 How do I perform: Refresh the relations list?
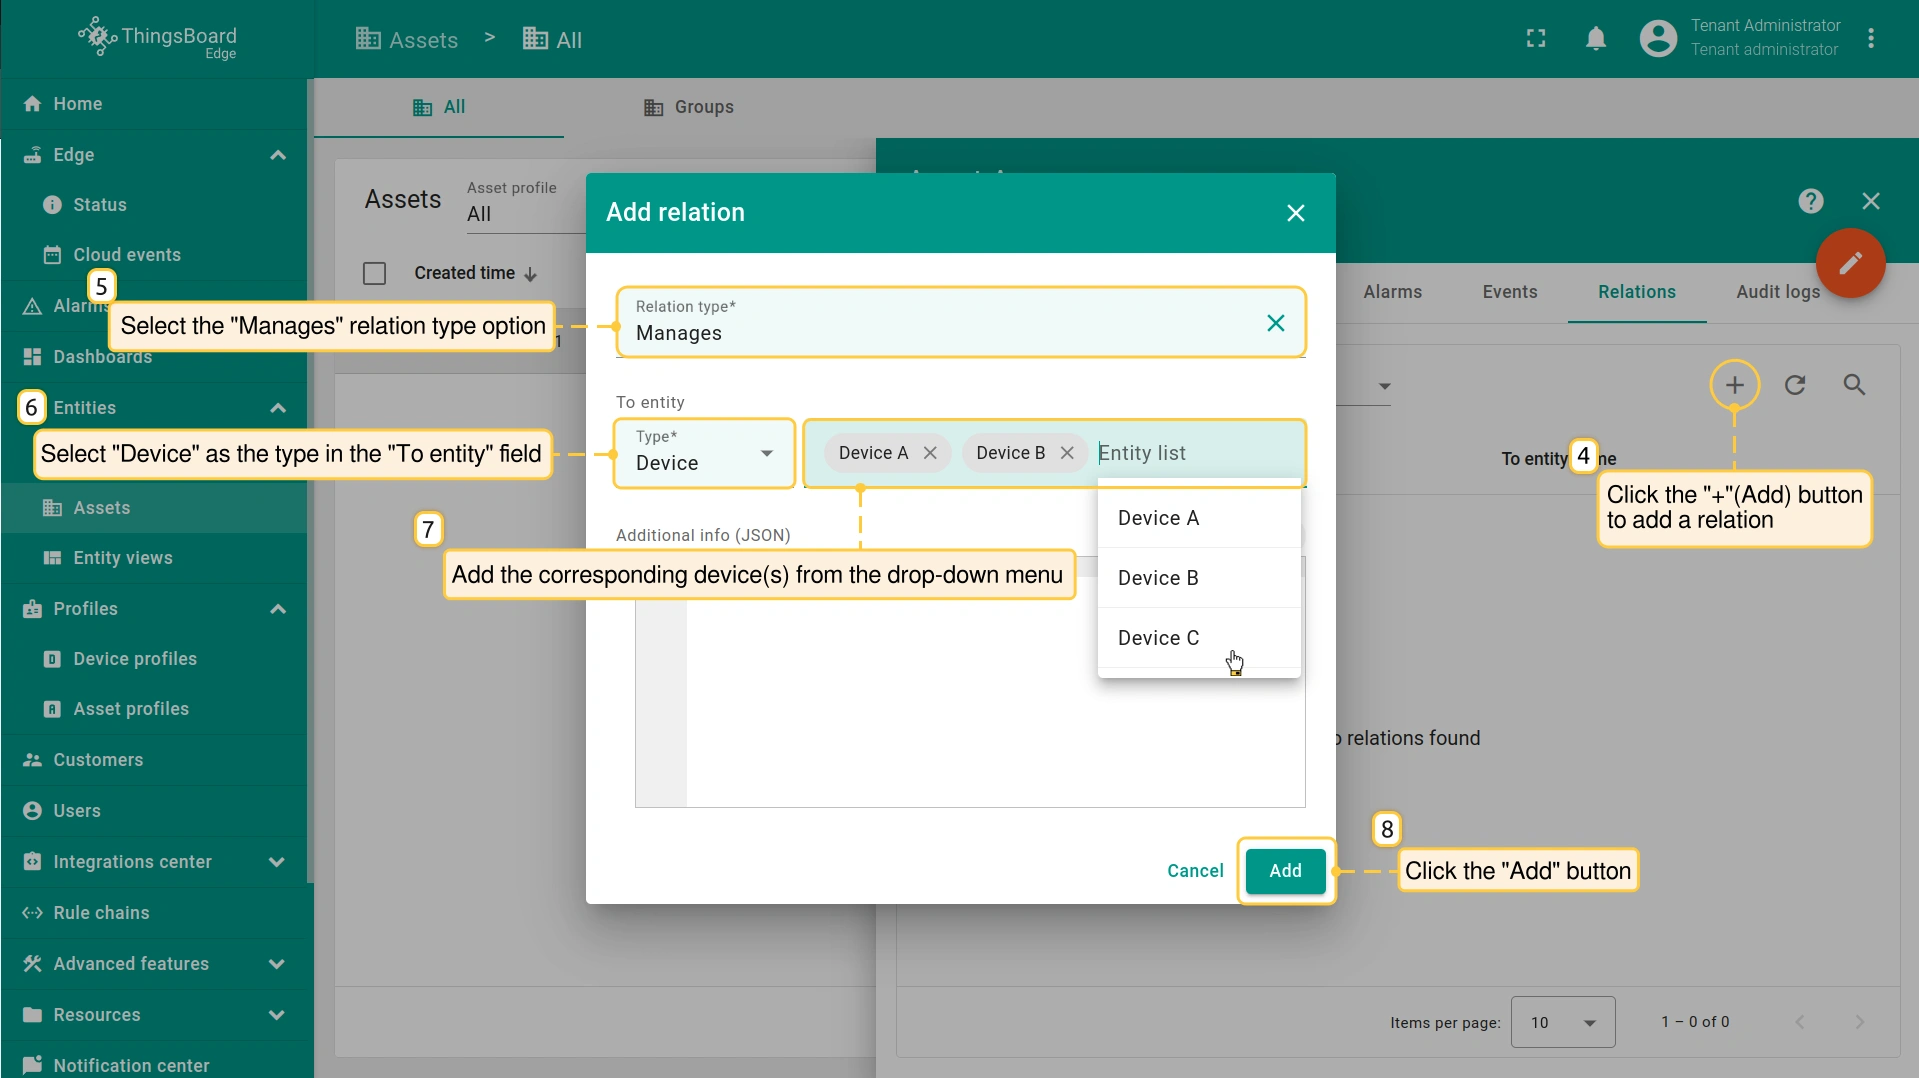pos(1795,385)
